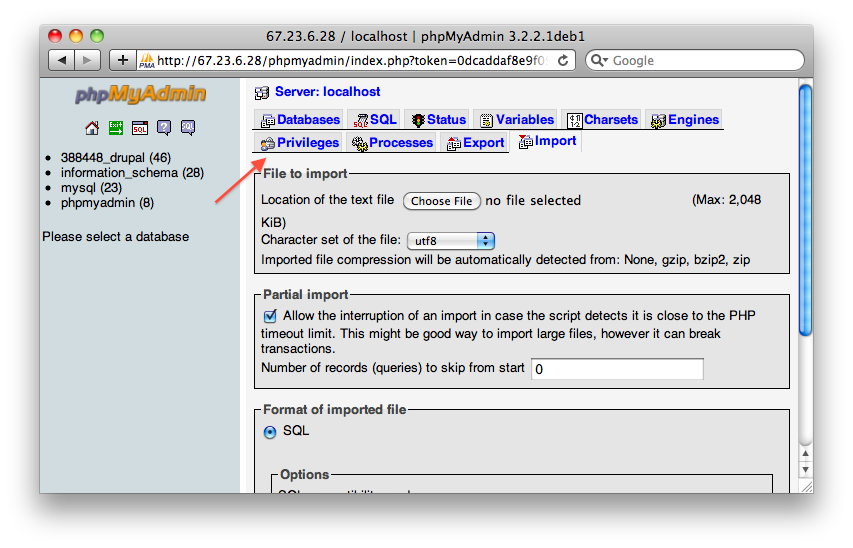Open the Status tab
This screenshot has height=548, width=853.
coord(438,120)
